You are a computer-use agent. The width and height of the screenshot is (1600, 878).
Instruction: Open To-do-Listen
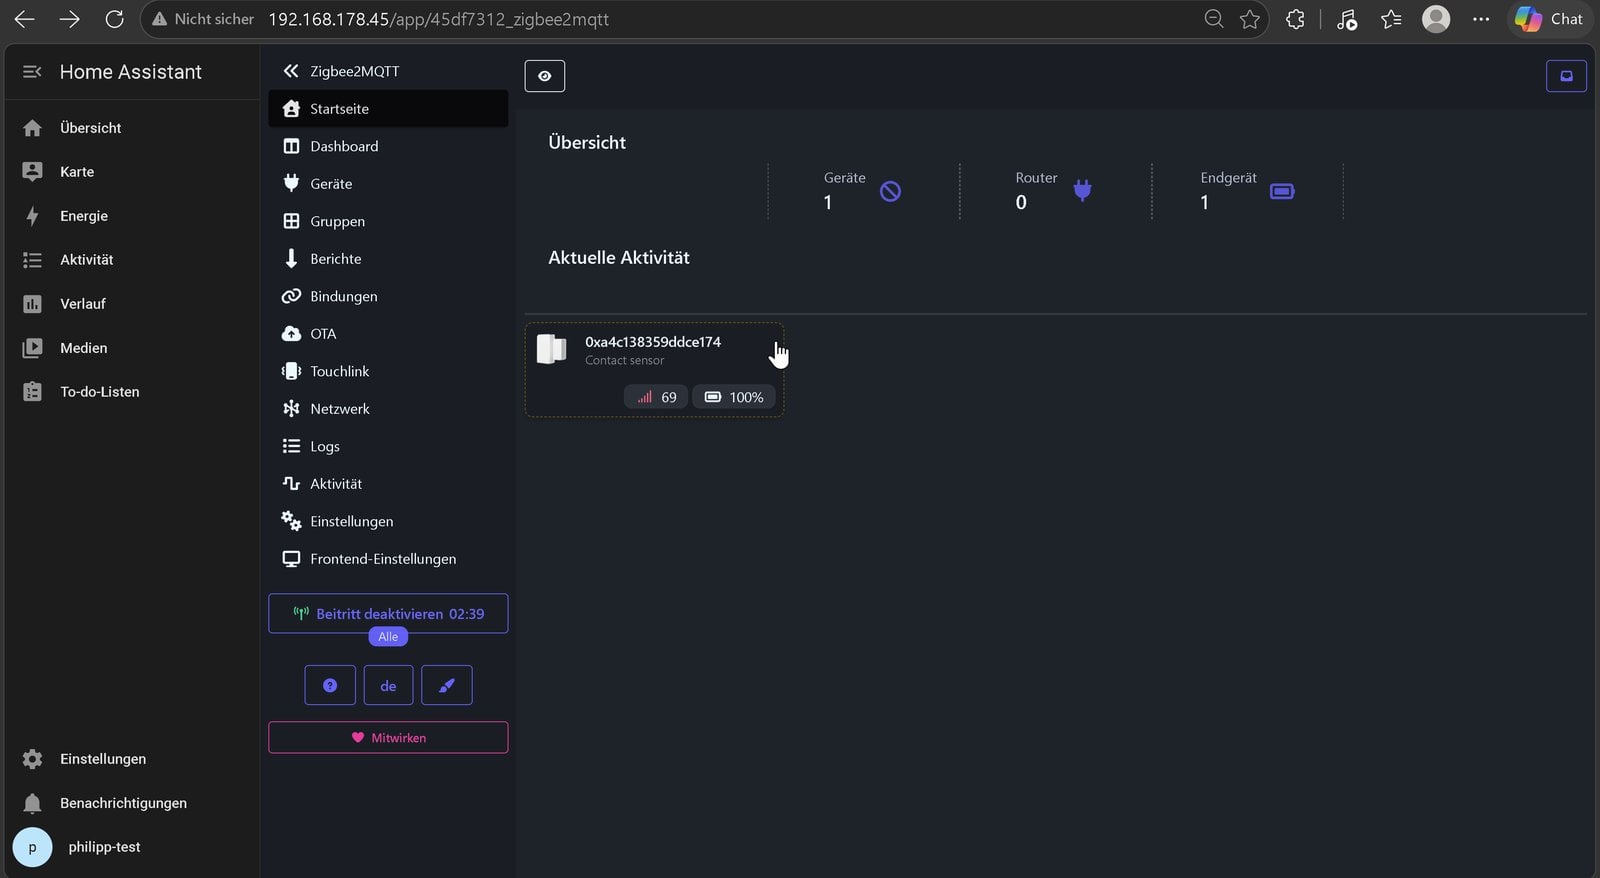tap(130, 392)
